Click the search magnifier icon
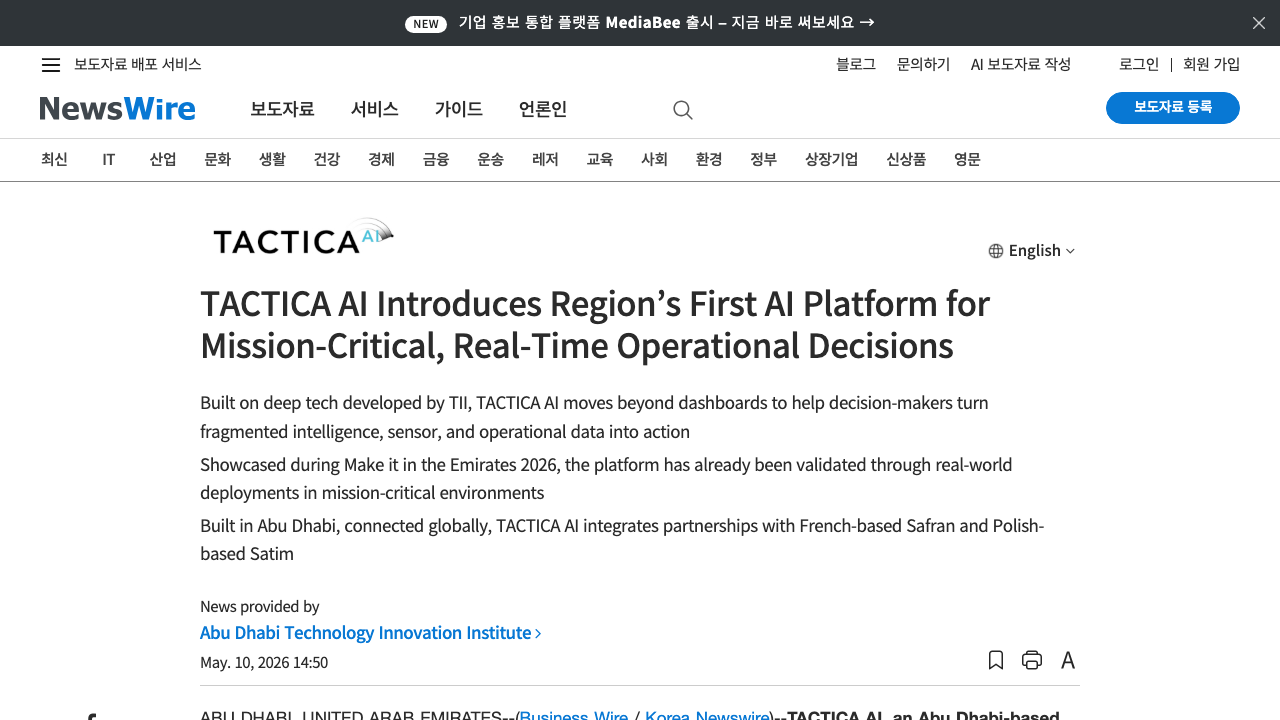 click(x=683, y=110)
